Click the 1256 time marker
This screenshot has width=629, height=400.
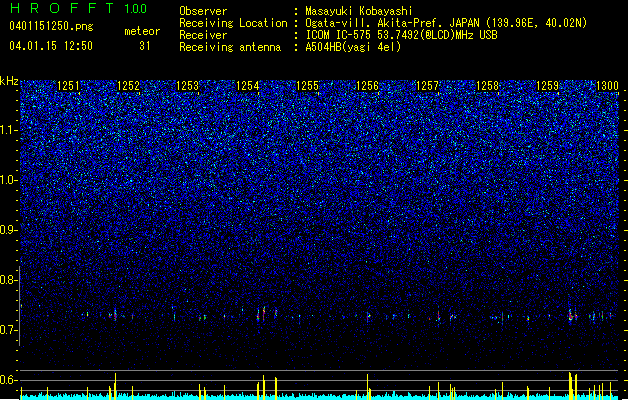[367, 86]
